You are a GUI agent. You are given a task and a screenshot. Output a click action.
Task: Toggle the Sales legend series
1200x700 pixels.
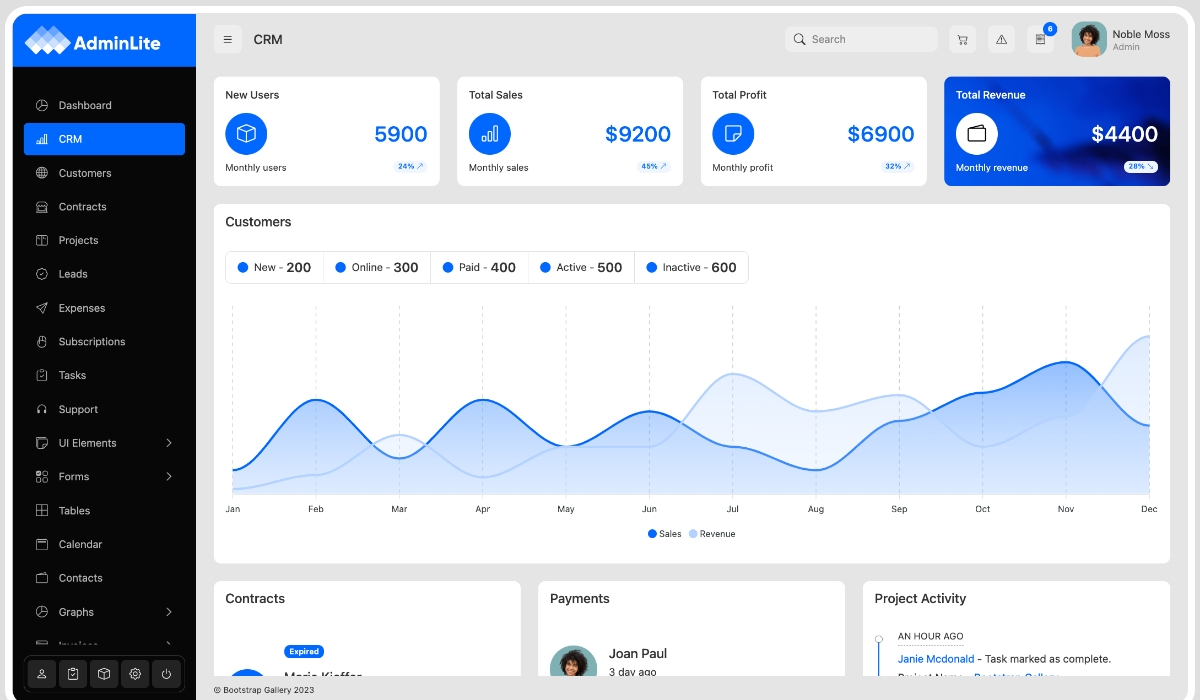point(665,534)
